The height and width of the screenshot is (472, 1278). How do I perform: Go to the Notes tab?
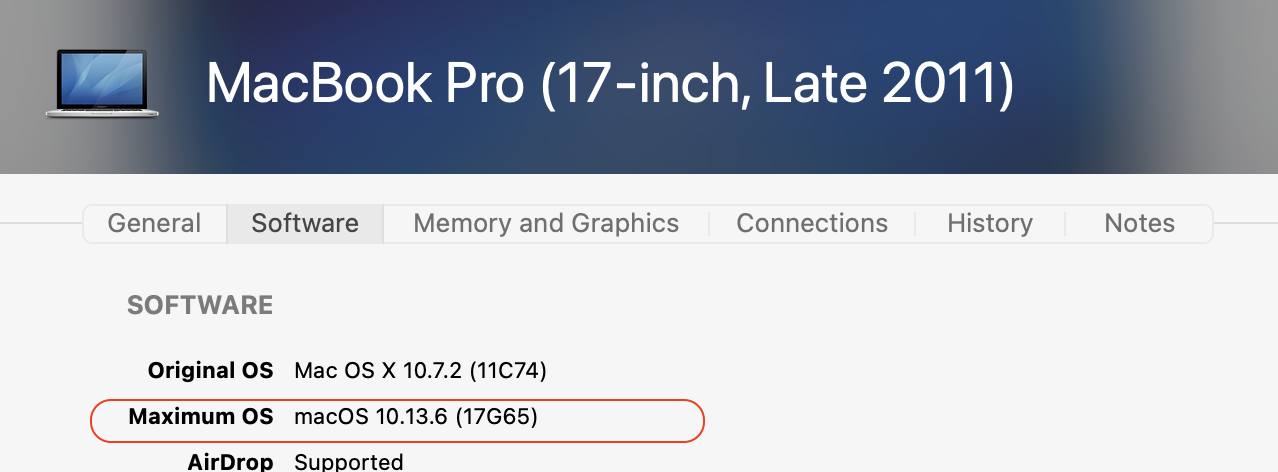(x=1139, y=223)
